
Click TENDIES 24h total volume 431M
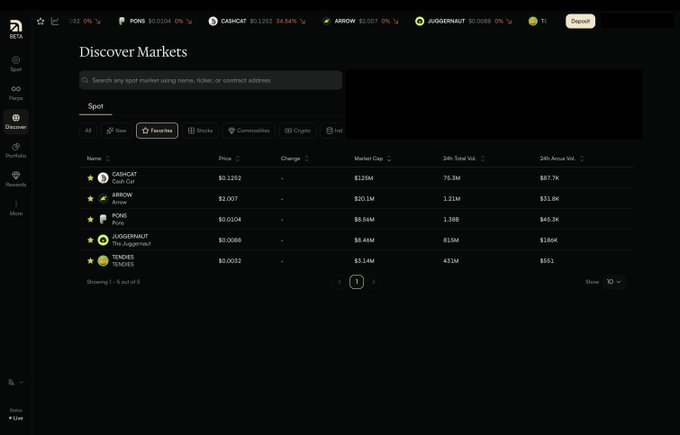[x=451, y=261]
